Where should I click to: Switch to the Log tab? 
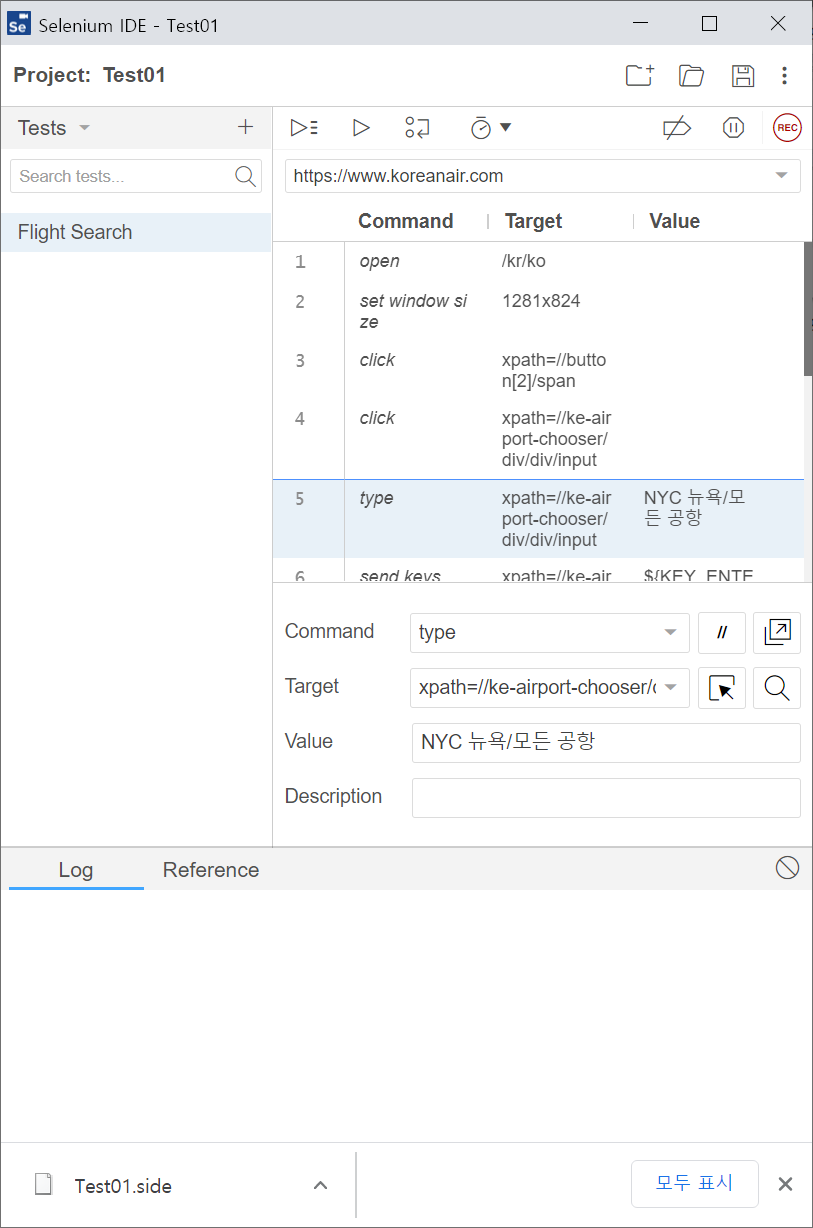point(76,870)
